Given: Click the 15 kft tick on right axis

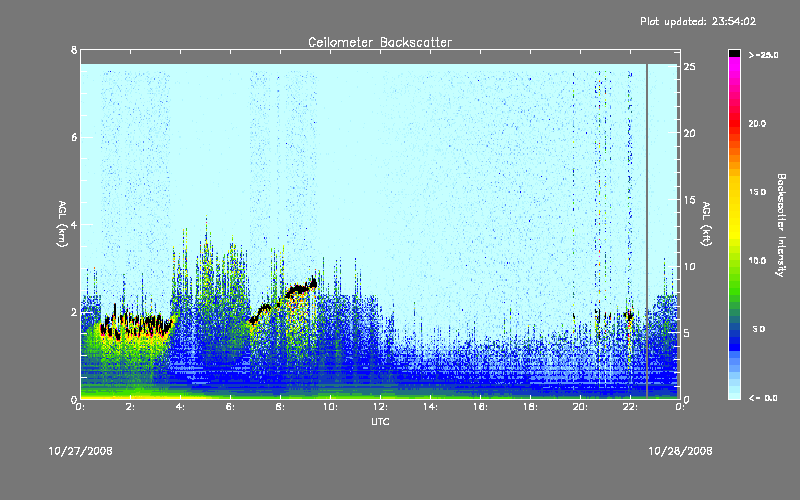Looking at the screenshot, I should 690,200.
